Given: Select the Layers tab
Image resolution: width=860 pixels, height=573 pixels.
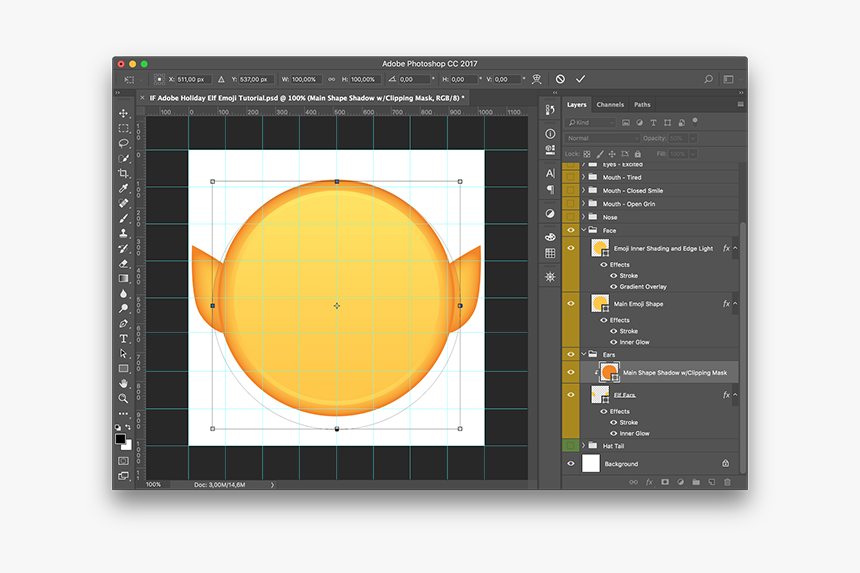Looking at the screenshot, I should pyautogui.click(x=576, y=104).
